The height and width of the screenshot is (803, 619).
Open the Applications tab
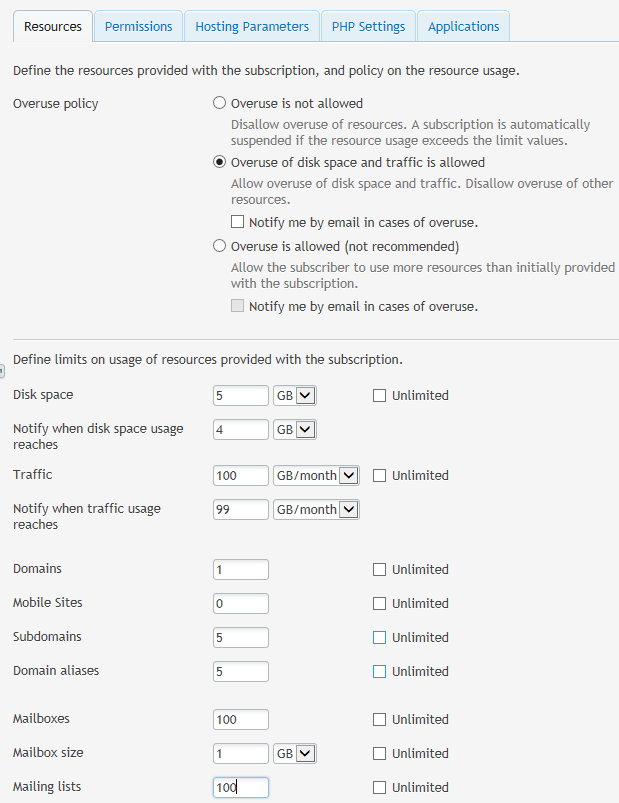463,27
